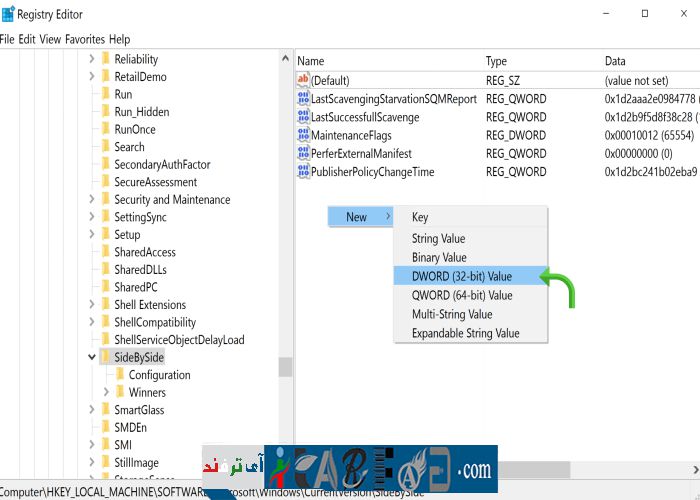Click the Registry Editor app icon in title bar
This screenshot has height=500, width=700.
9,14
